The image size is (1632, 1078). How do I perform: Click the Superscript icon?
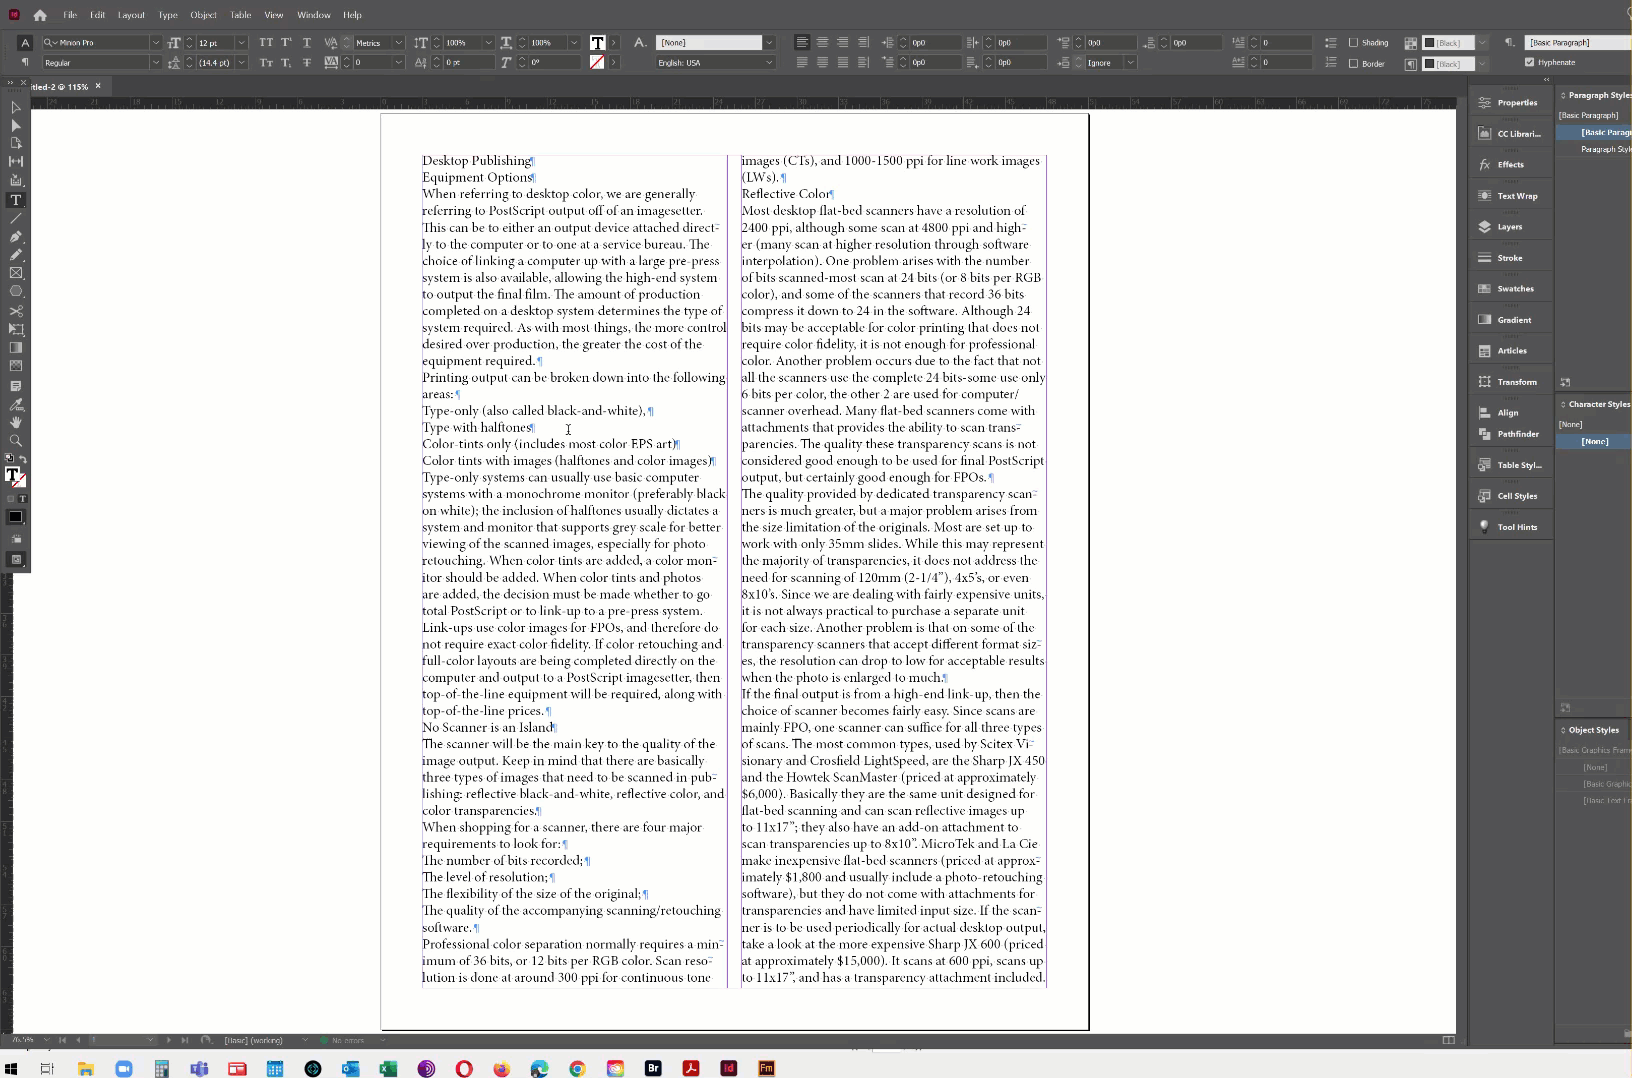pos(286,42)
